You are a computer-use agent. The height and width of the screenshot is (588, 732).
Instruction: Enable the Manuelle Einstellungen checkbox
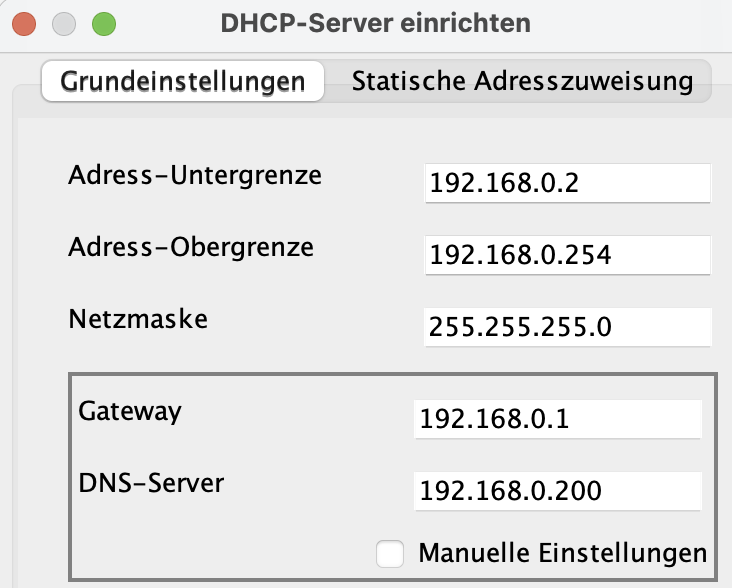(x=390, y=553)
